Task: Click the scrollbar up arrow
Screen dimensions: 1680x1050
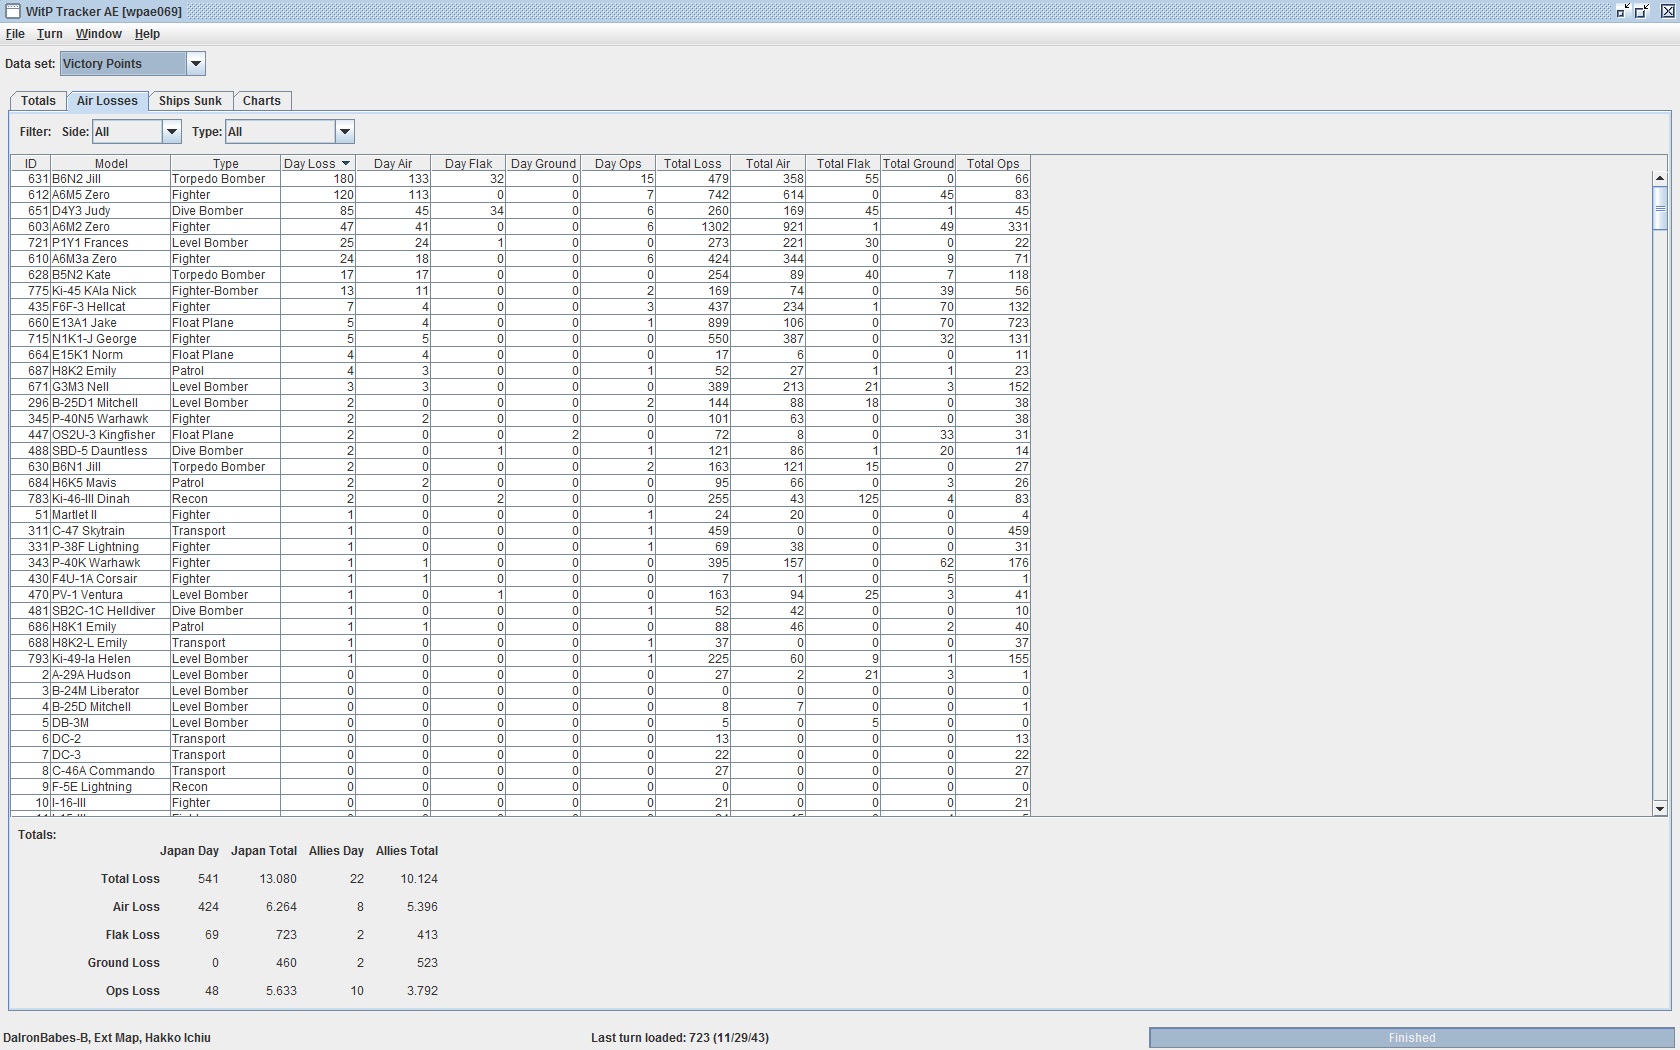Action: [1660, 179]
